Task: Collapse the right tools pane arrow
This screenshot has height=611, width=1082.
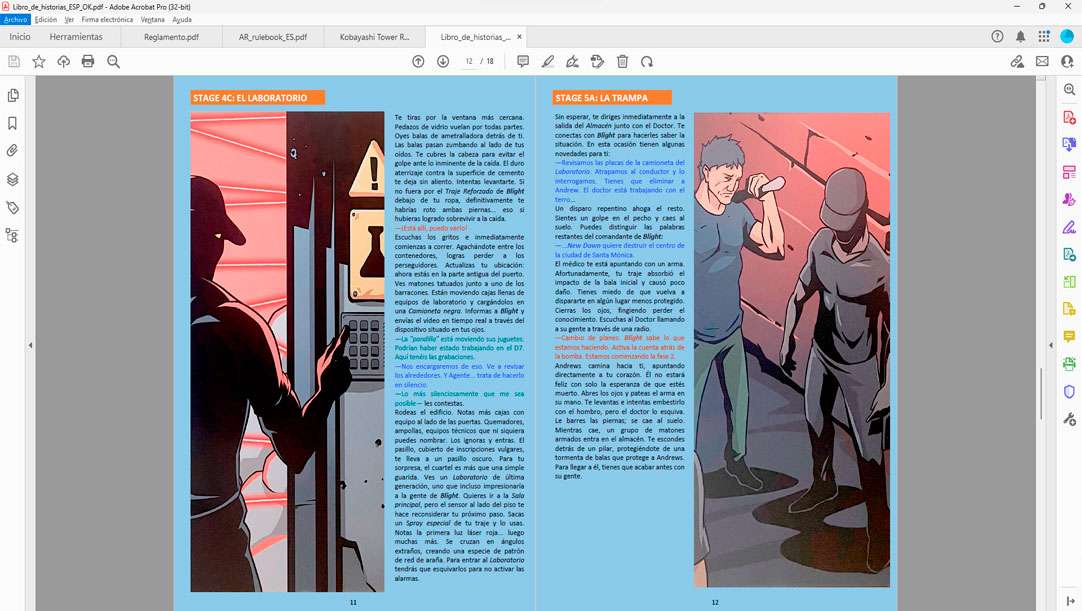Action: 1051,345
